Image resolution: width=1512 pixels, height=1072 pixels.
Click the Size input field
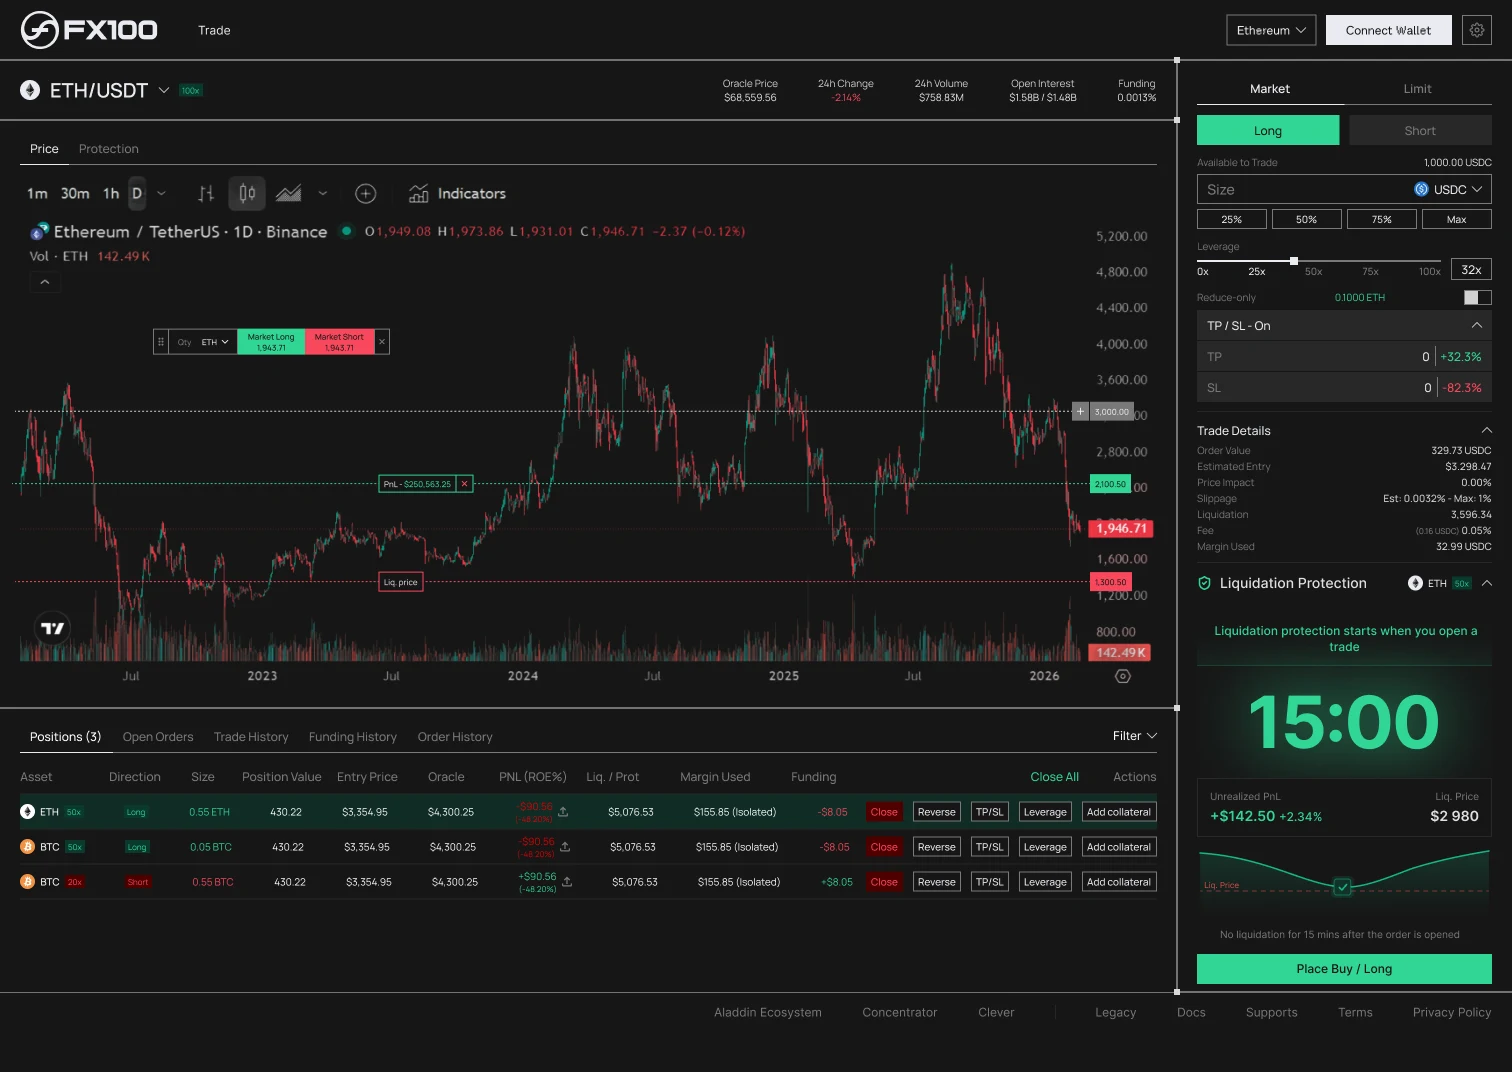[x=1344, y=190]
